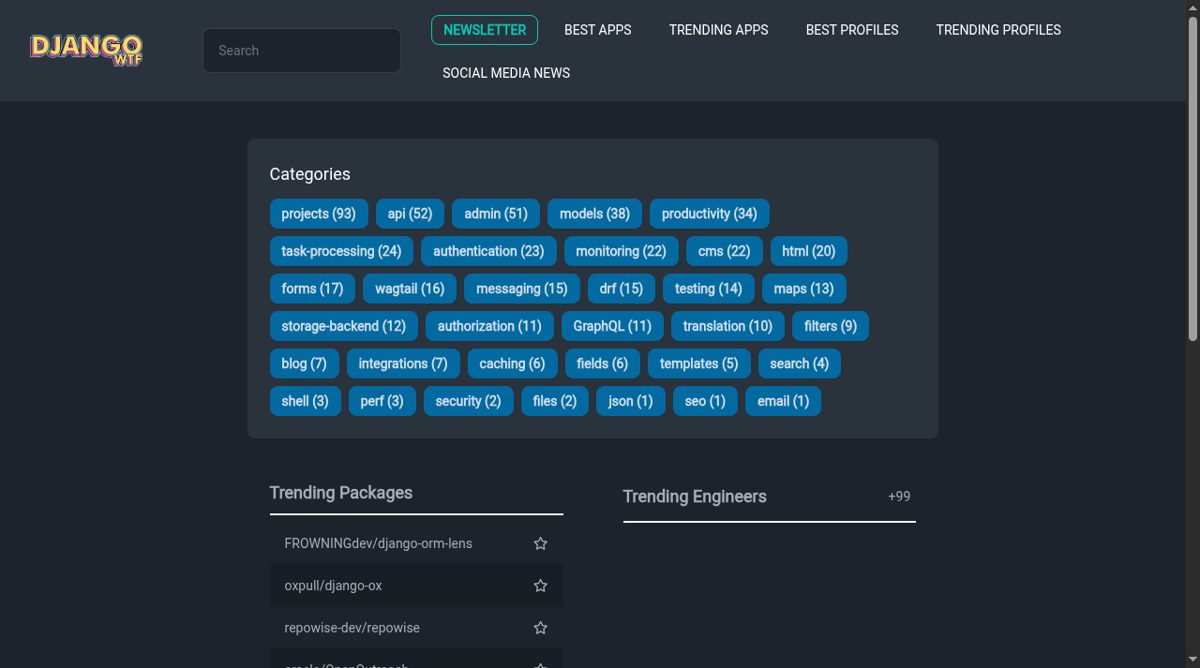Image resolution: width=1200 pixels, height=668 pixels.
Task: Choose the testing (14) category
Action: tap(708, 289)
